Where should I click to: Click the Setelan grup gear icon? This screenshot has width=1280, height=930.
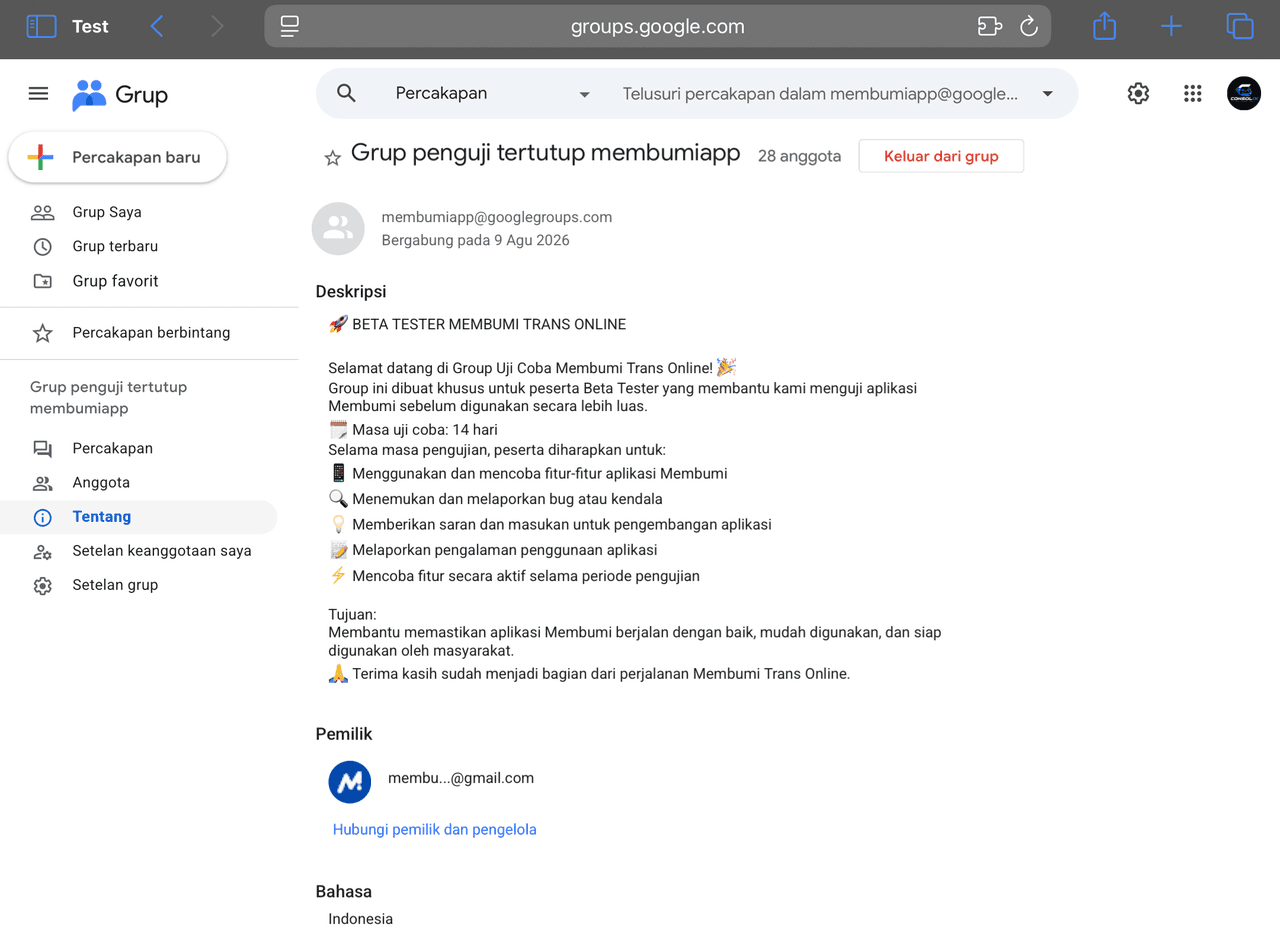(42, 585)
